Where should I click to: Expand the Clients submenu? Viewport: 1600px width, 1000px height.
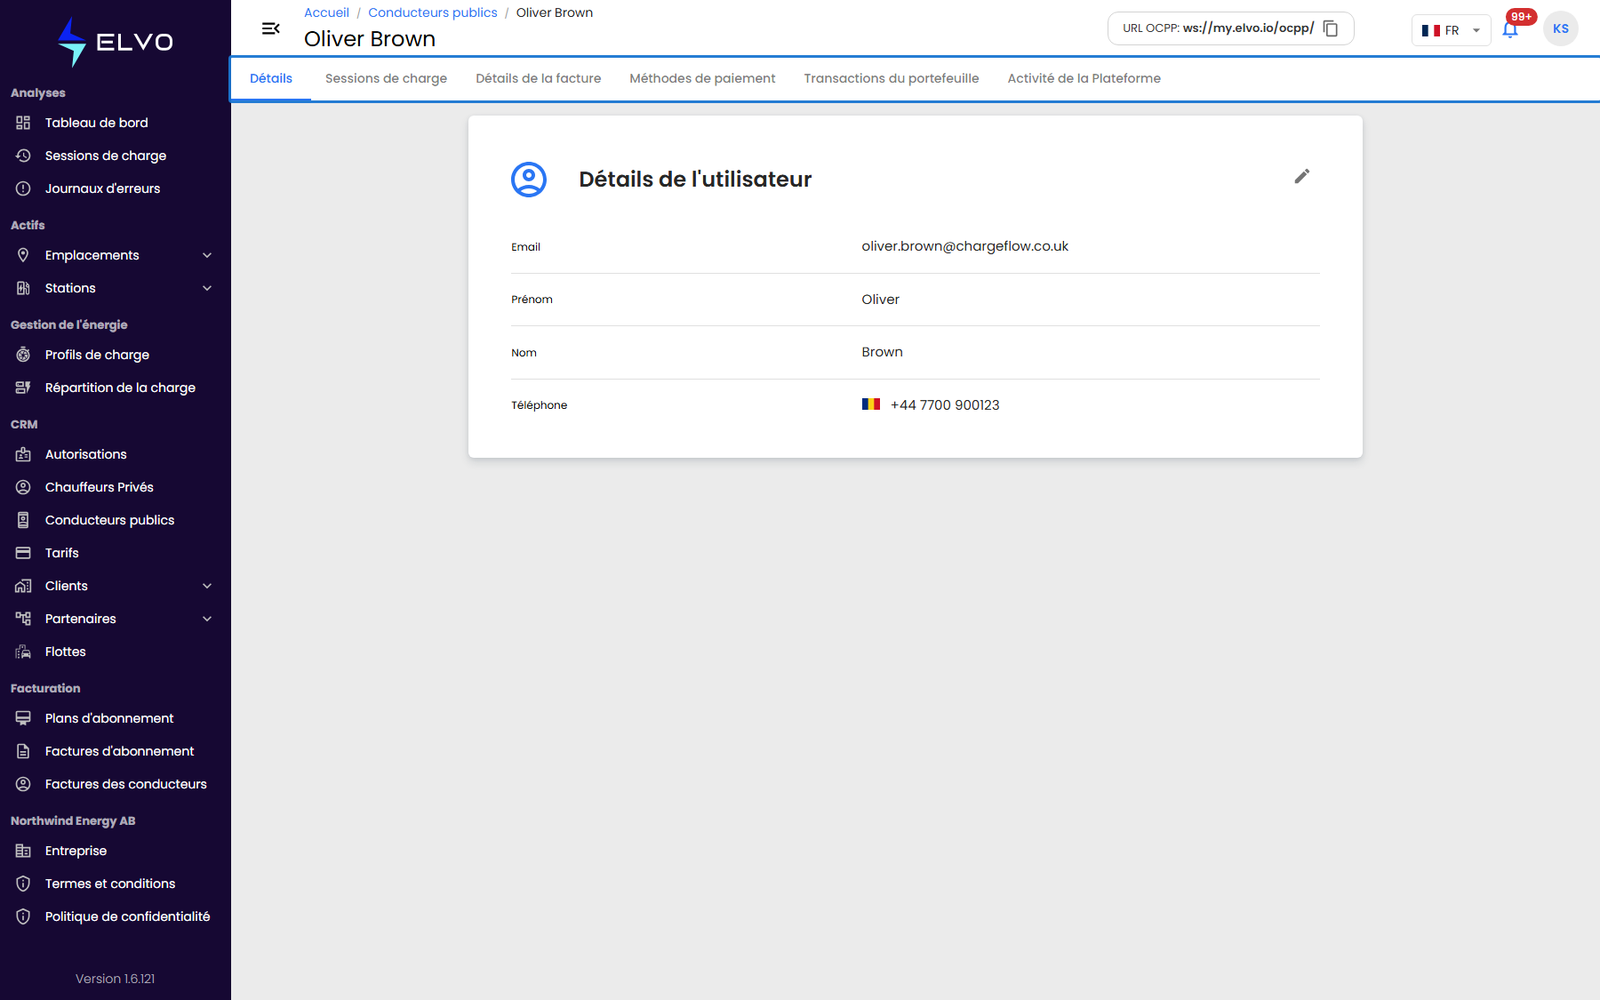click(x=207, y=586)
